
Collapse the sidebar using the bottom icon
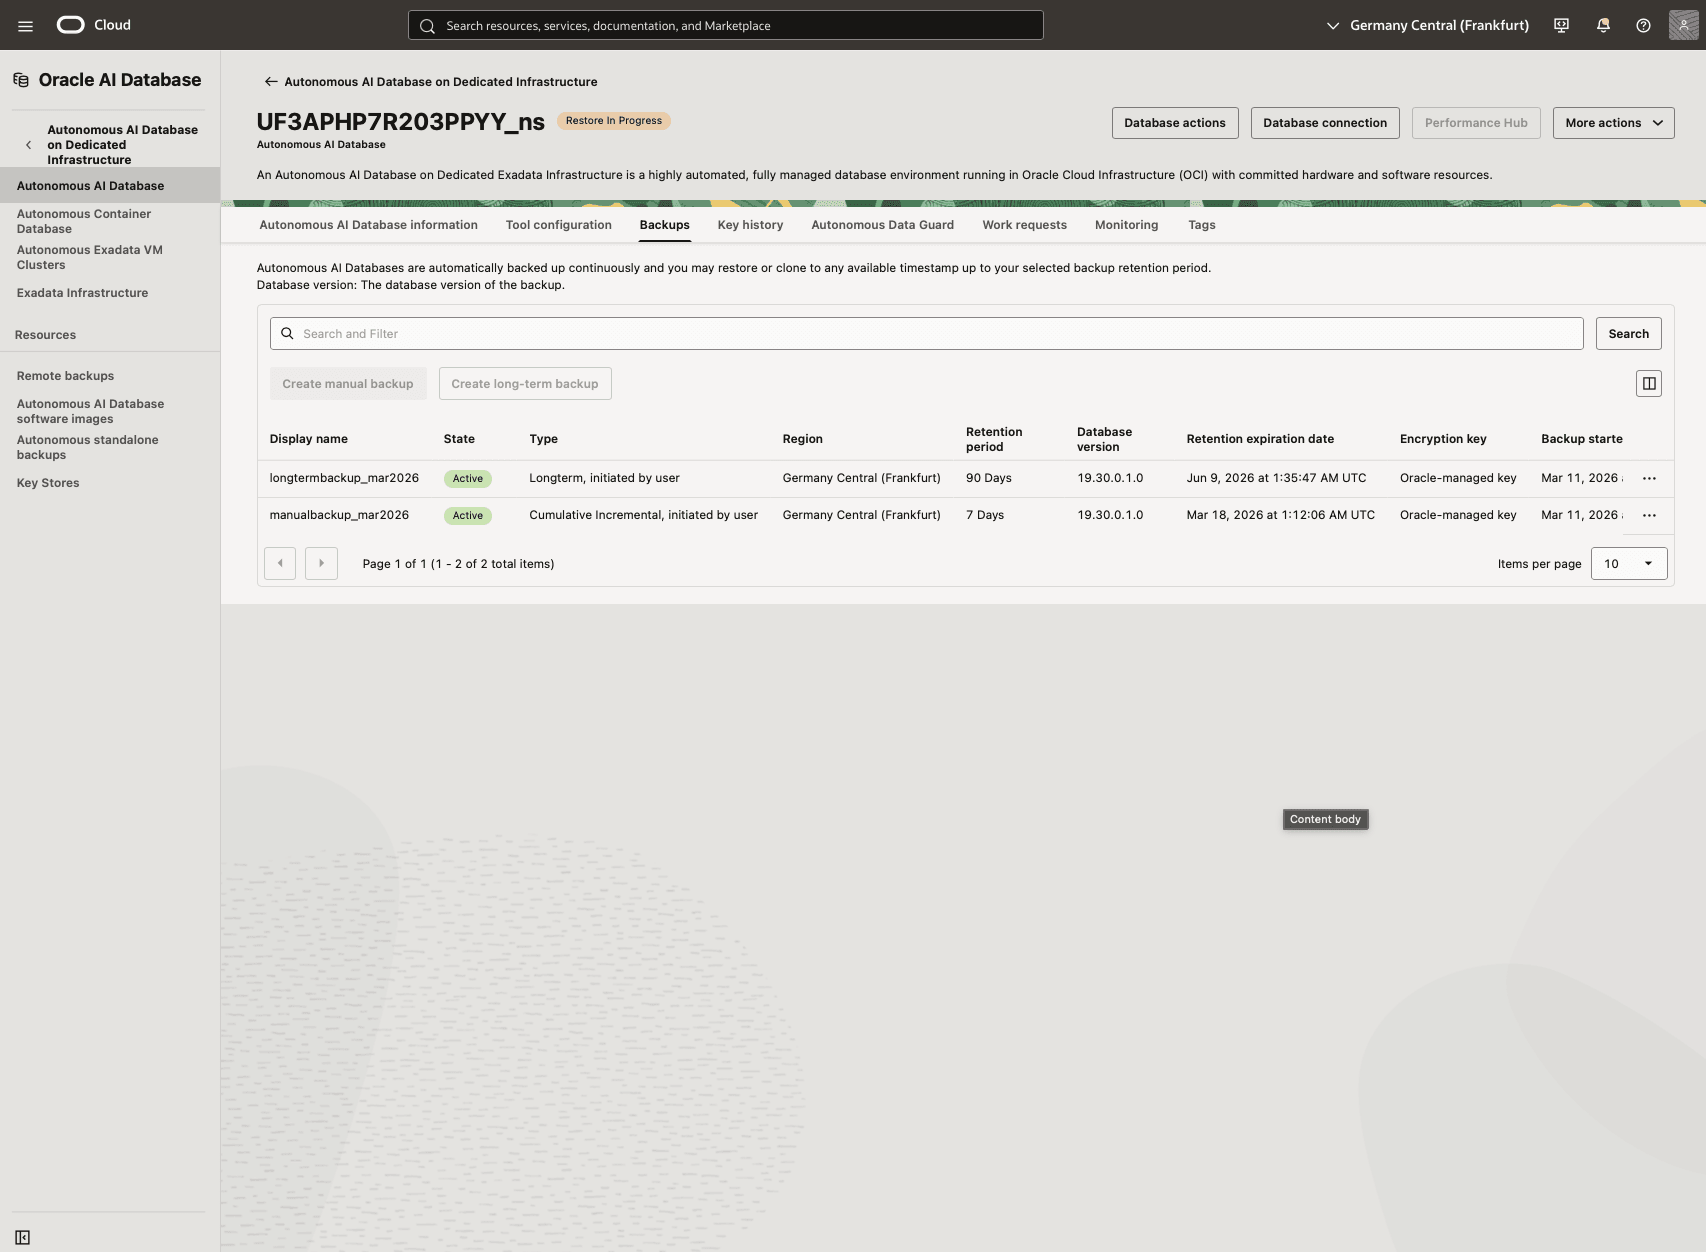tap(23, 1238)
